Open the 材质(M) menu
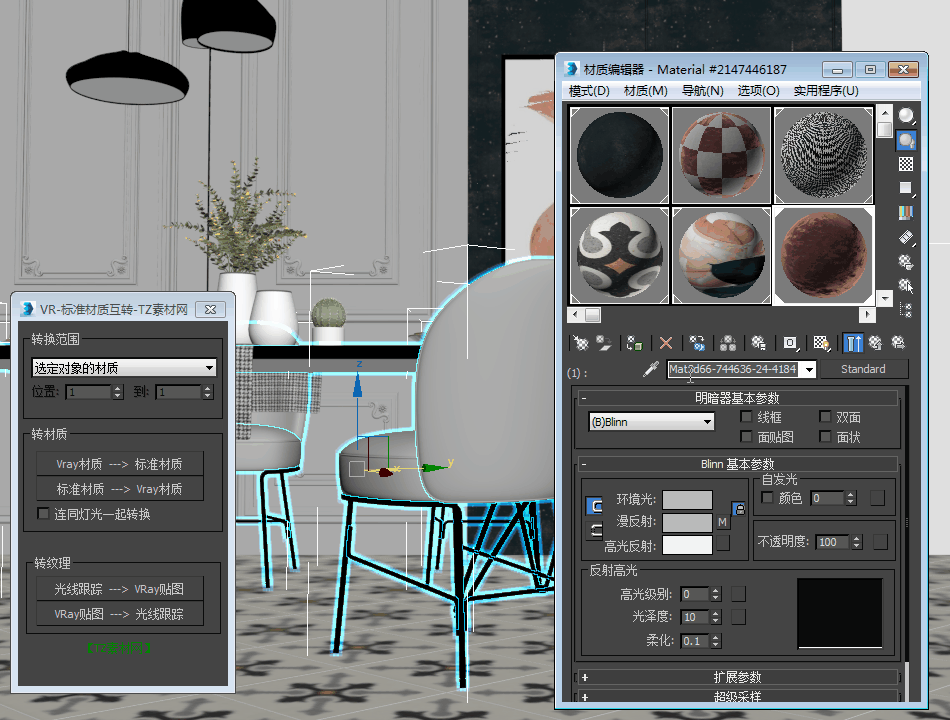 [645, 91]
